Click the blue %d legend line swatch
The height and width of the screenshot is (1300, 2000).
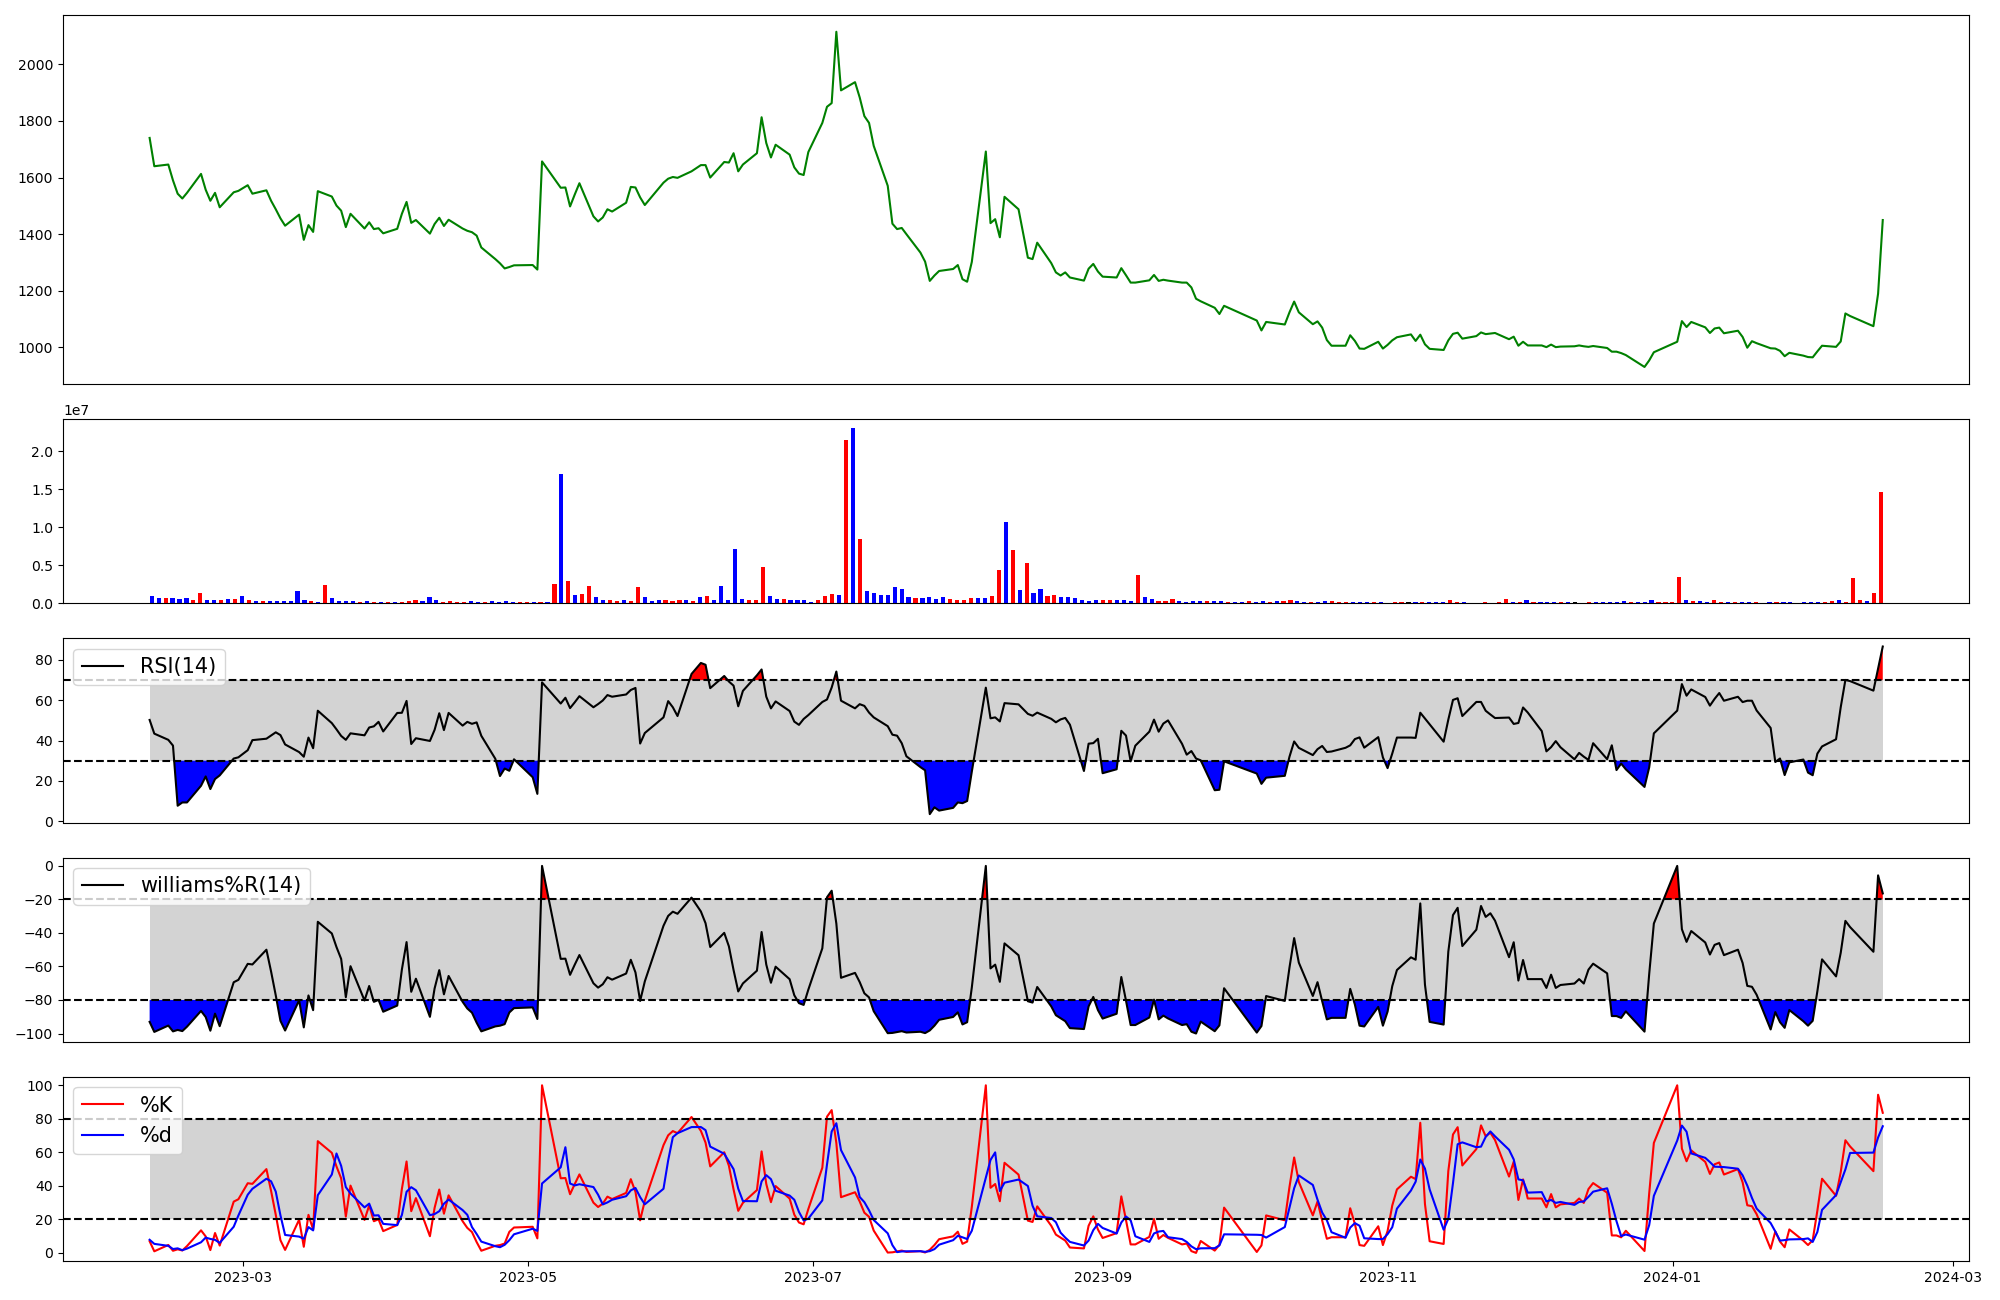coord(102,1135)
